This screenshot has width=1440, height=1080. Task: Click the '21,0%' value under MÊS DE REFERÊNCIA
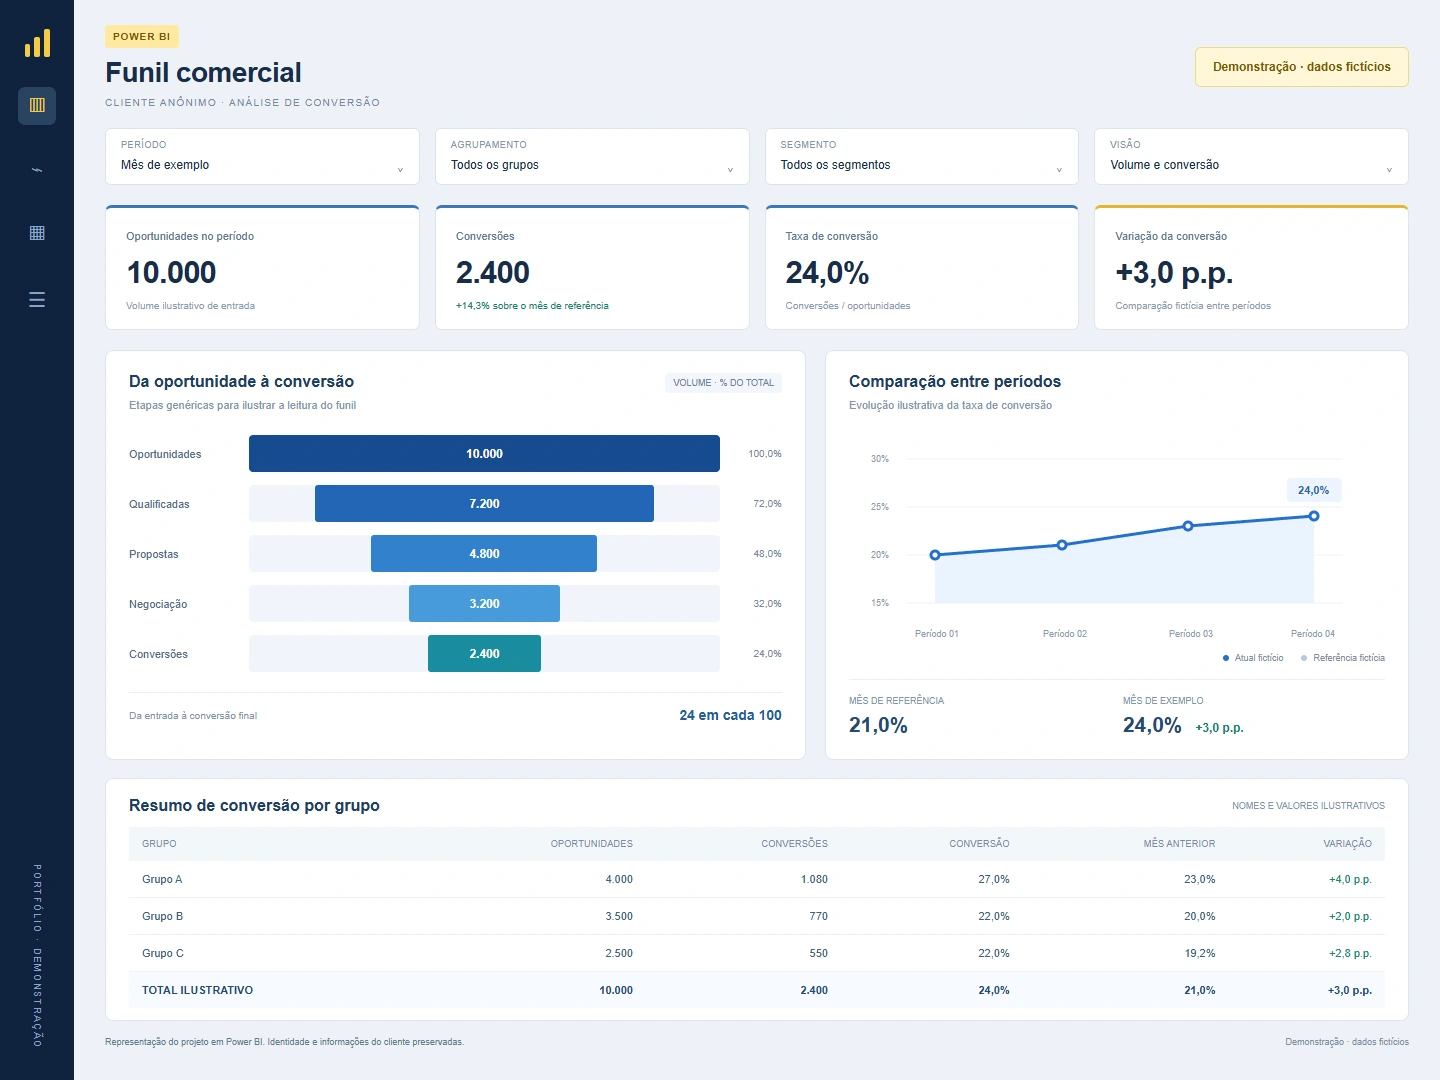pos(878,726)
